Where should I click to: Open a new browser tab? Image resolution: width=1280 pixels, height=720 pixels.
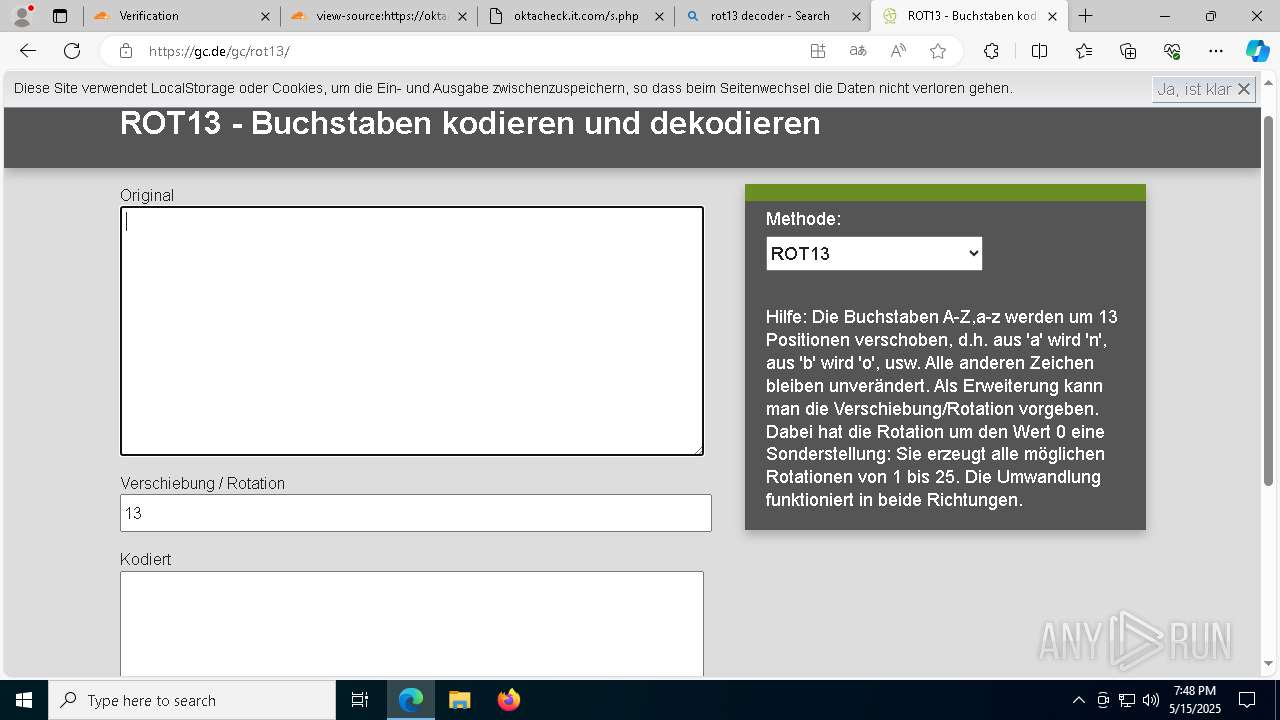[1086, 16]
